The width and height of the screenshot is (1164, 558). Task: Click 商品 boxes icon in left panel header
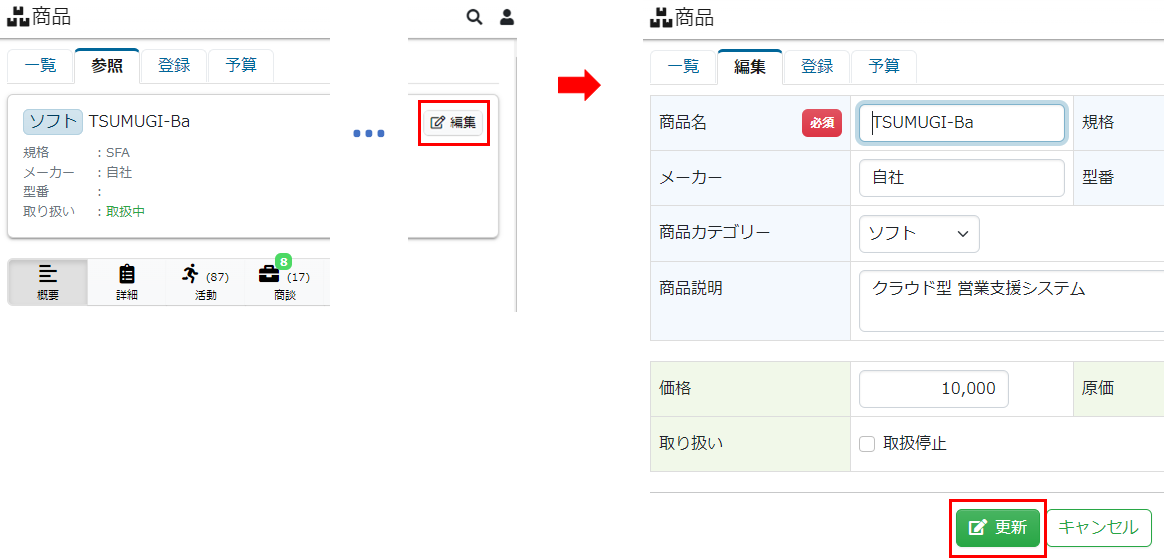point(18,17)
